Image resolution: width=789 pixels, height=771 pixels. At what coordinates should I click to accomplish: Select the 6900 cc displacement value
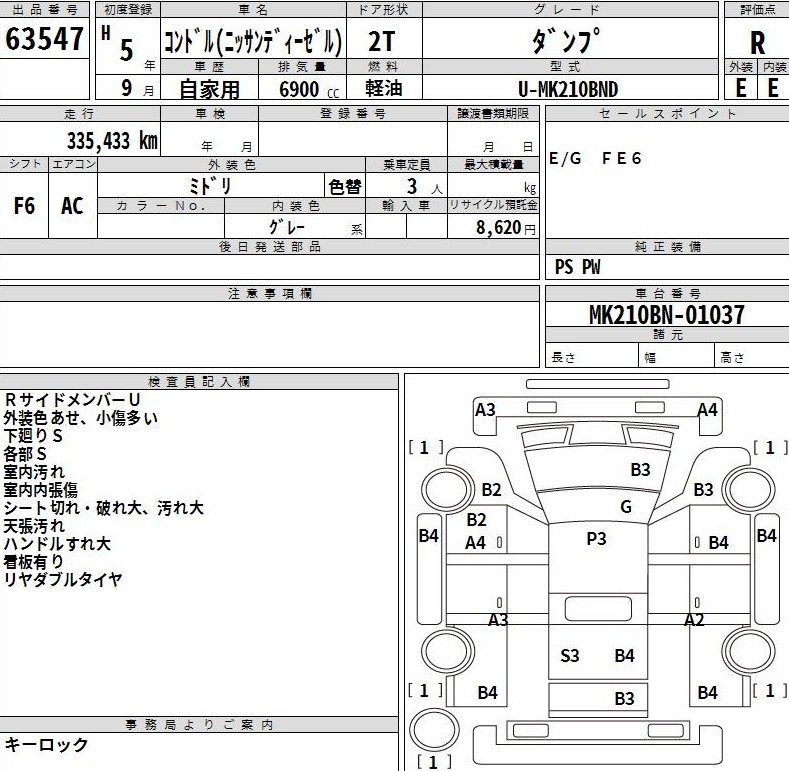pos(309,90)
